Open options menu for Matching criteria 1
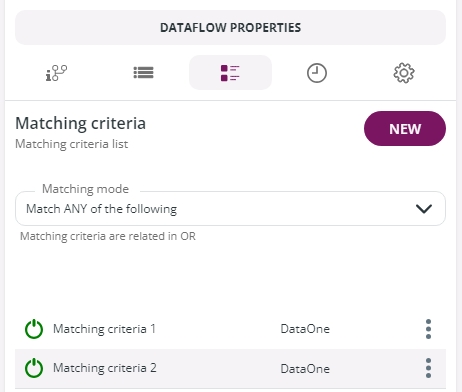The image size is (462, 392). click(x=428, y=329)
